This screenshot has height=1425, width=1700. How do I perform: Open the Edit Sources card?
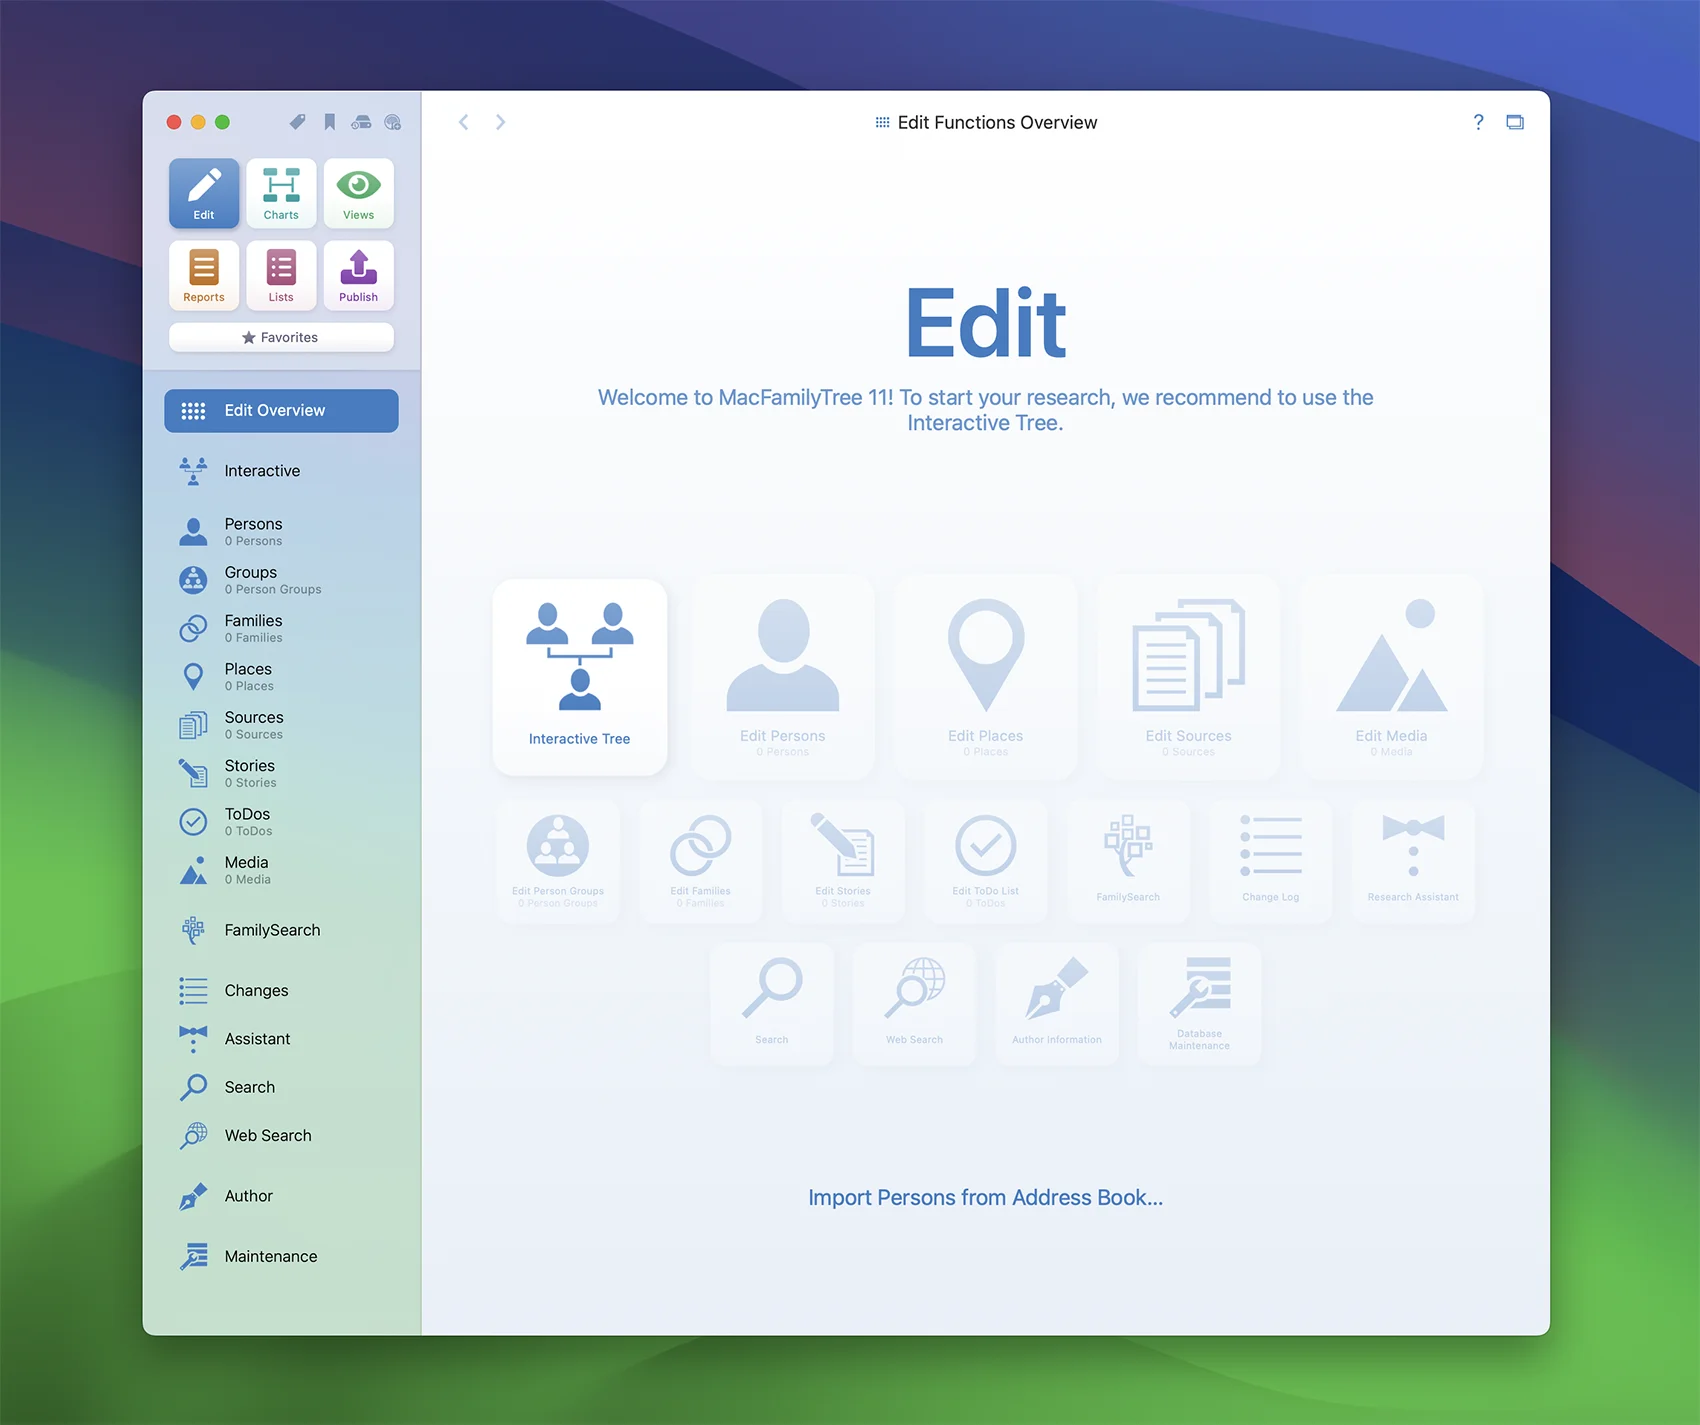(x=1189, y=677)
